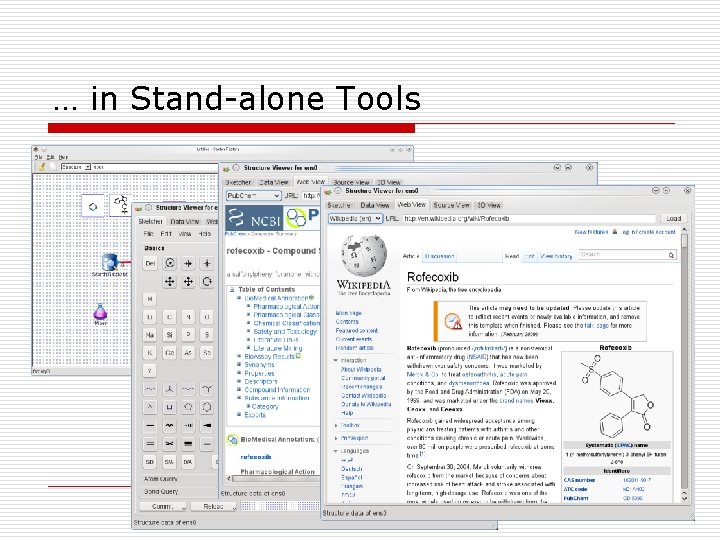
Task: Open the Edit menu in Sketcher
Action: [166, 234]
